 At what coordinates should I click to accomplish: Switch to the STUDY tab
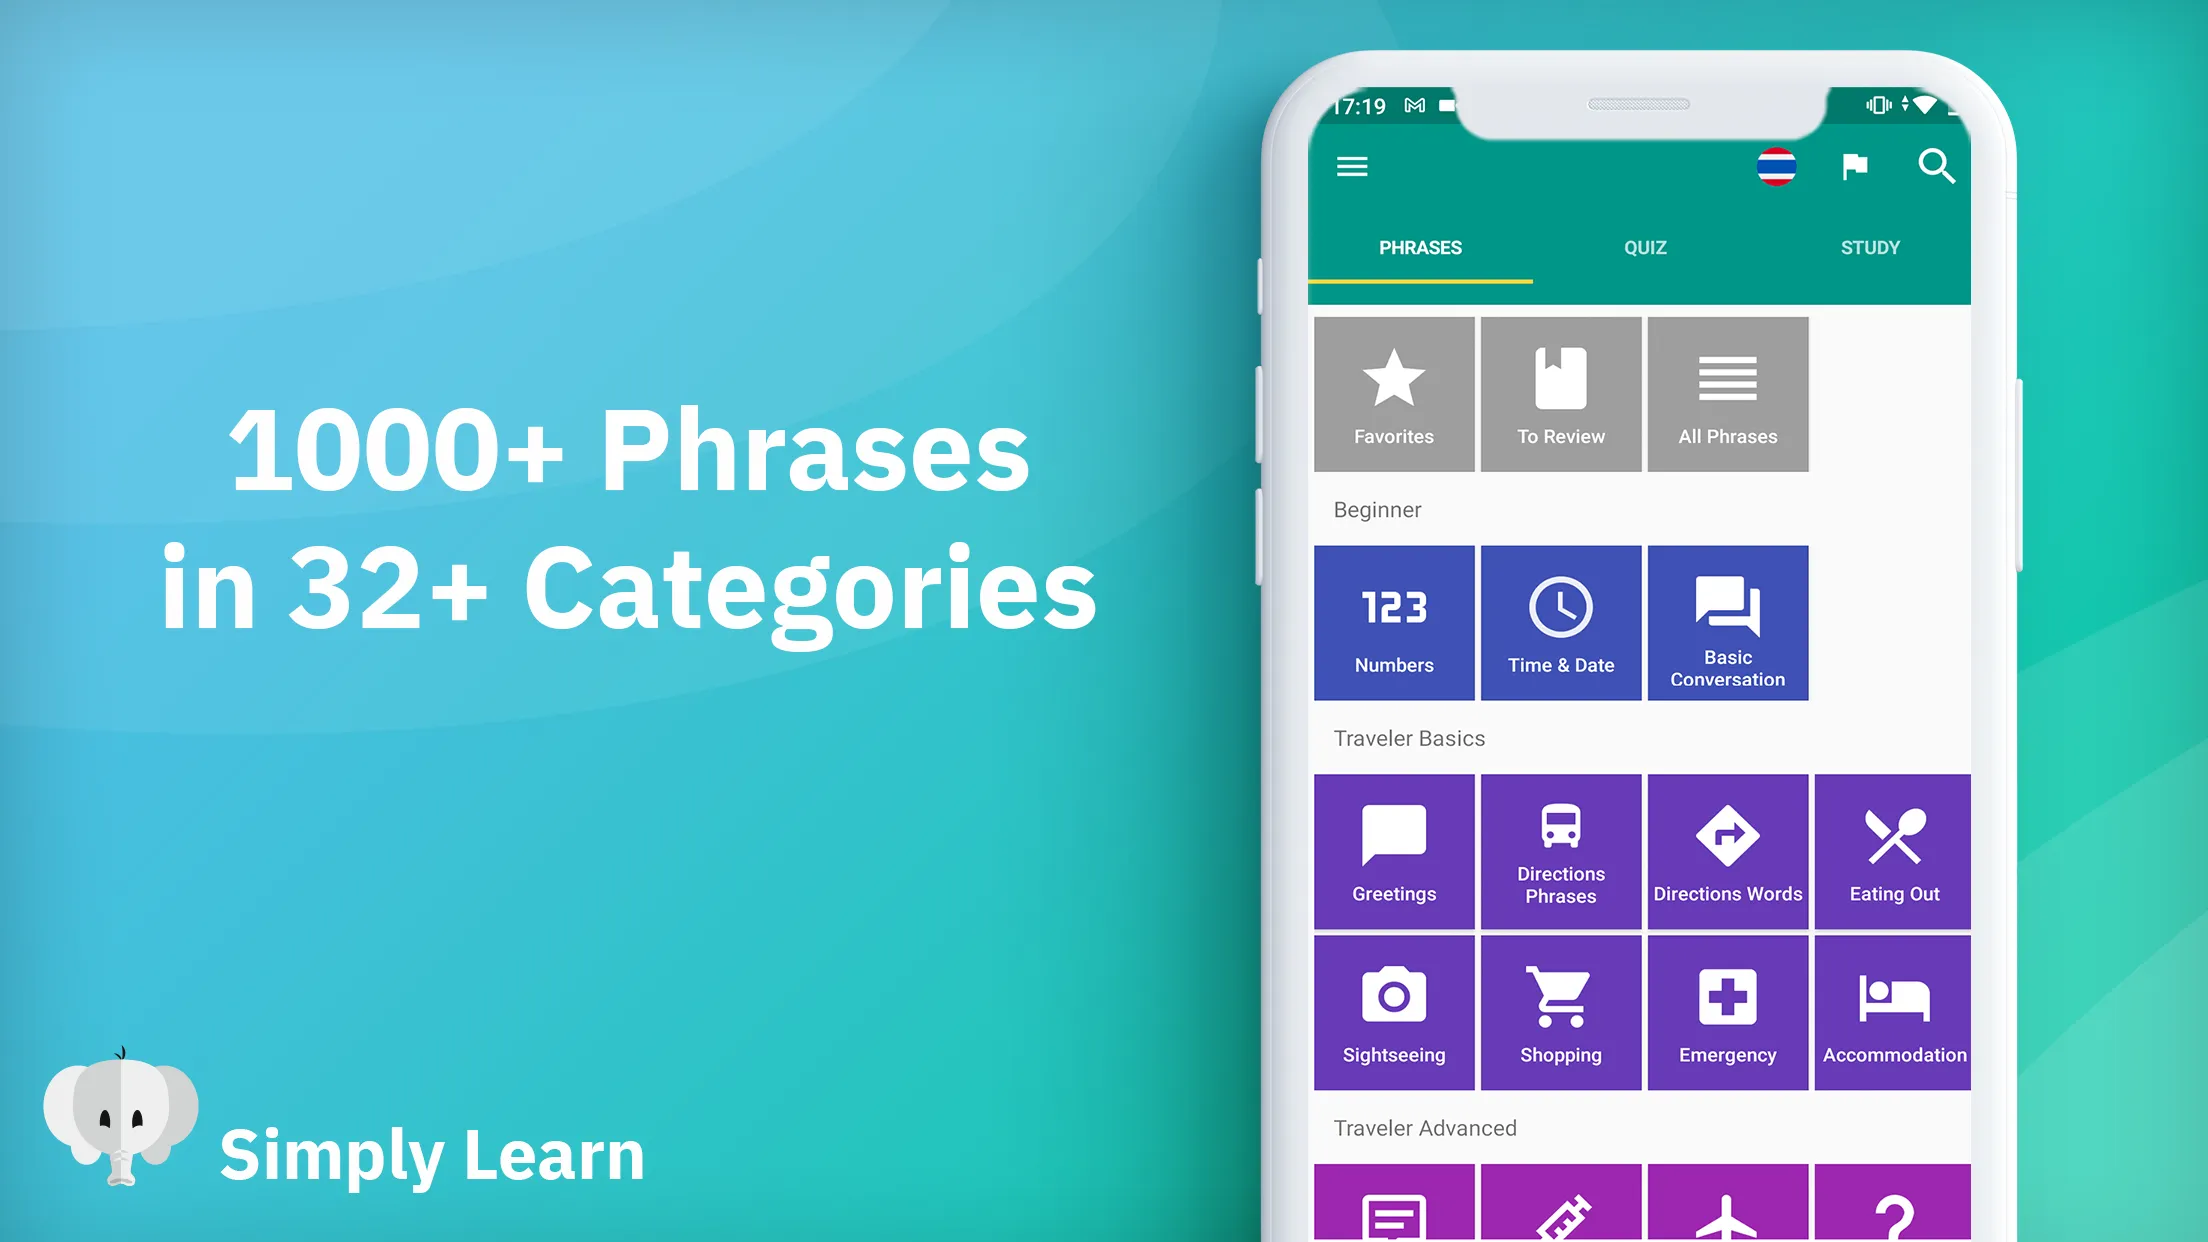coord(1868,247)
